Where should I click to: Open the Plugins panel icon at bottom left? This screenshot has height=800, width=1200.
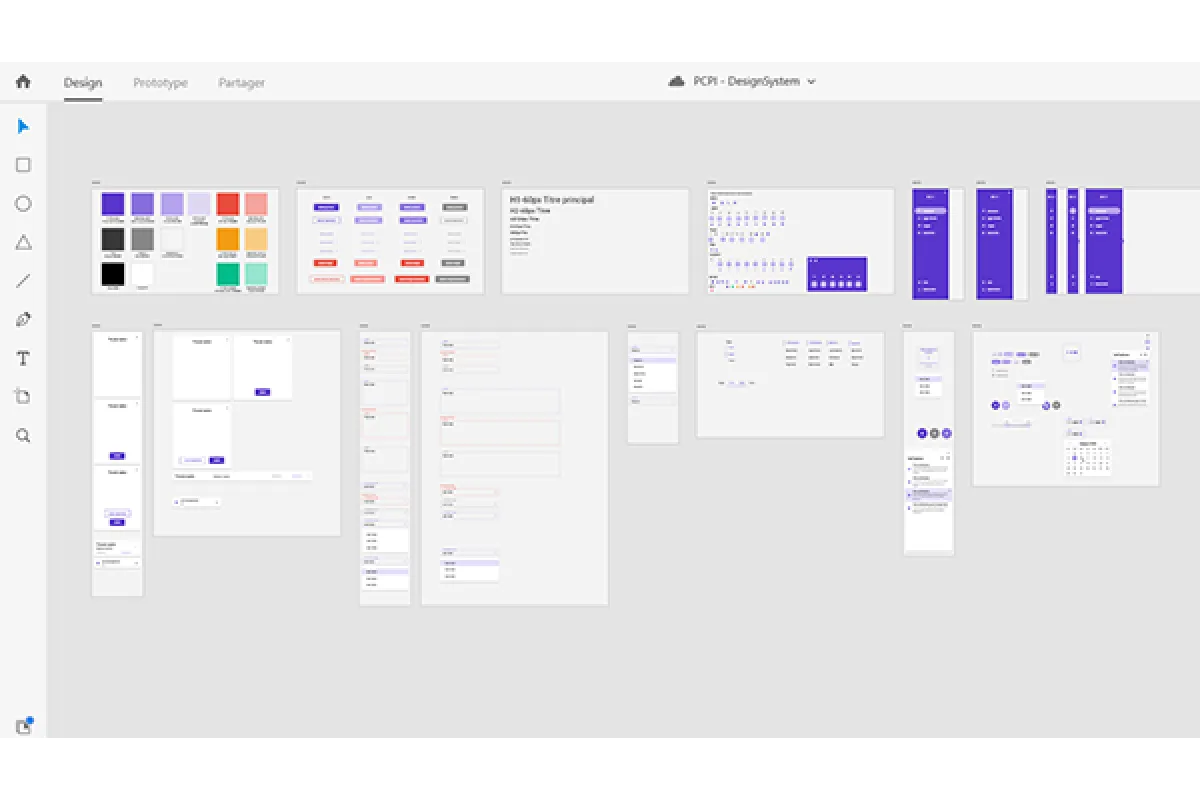(x=23, y=727)
